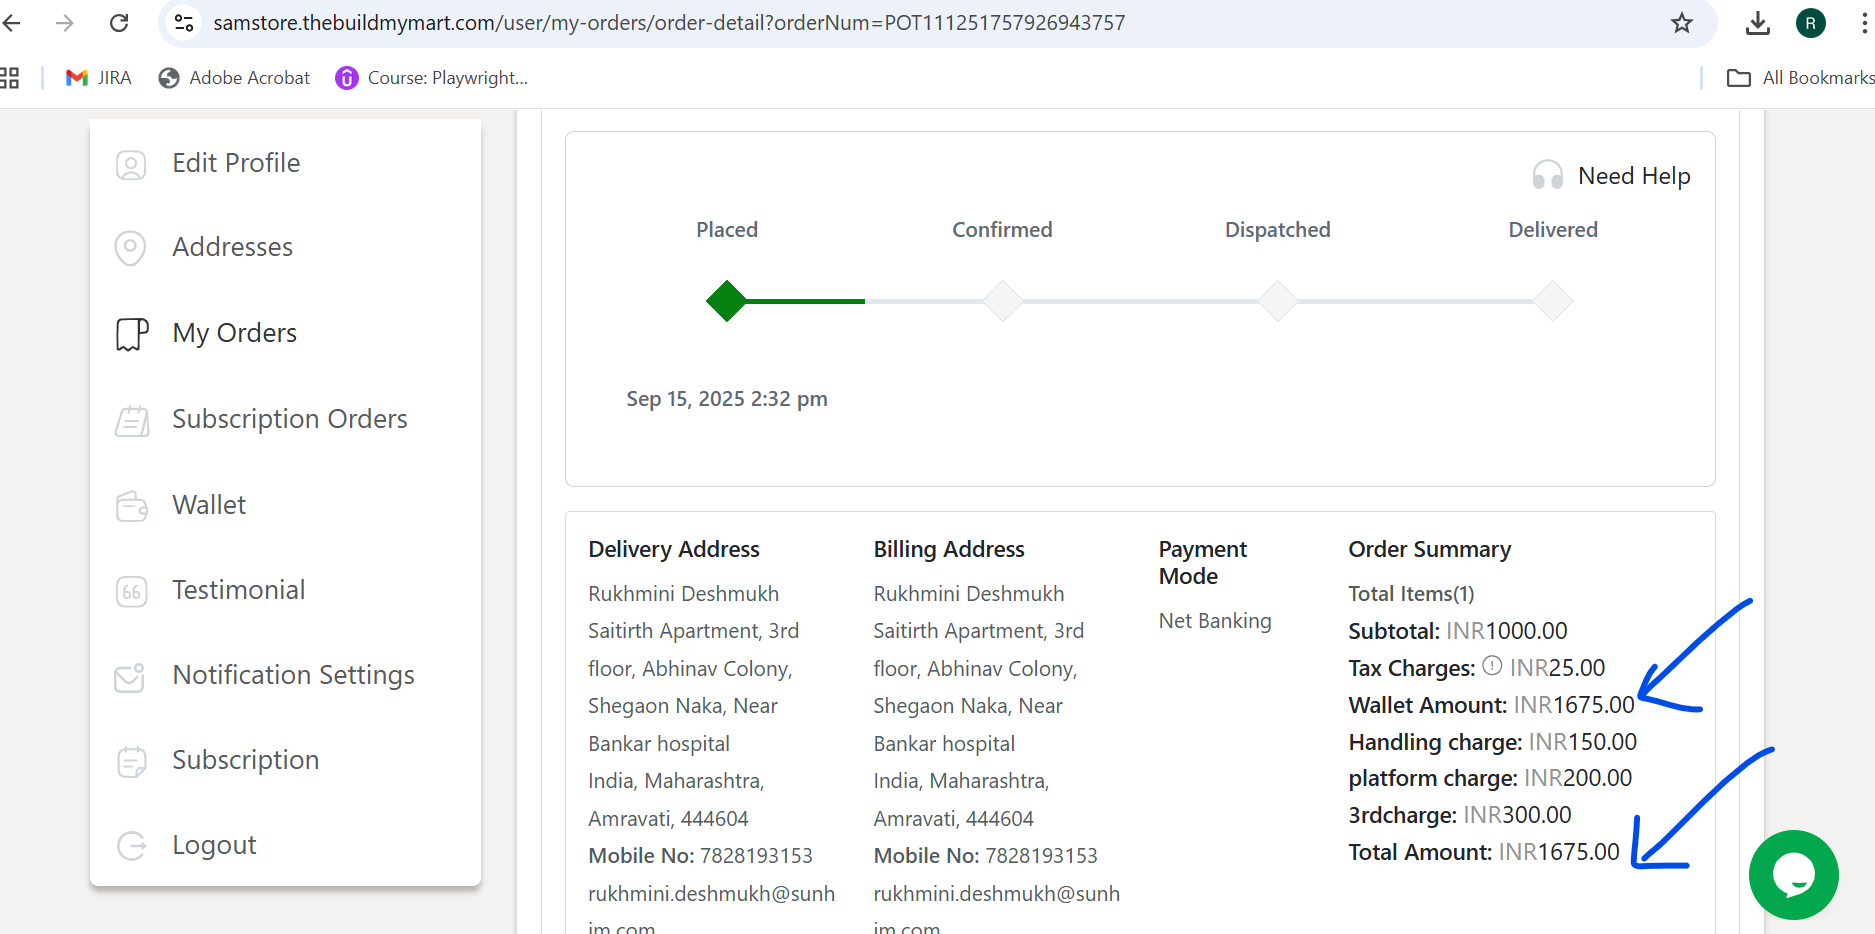
Task: Click the Confirmed stage label
Action: (1002, 230)
